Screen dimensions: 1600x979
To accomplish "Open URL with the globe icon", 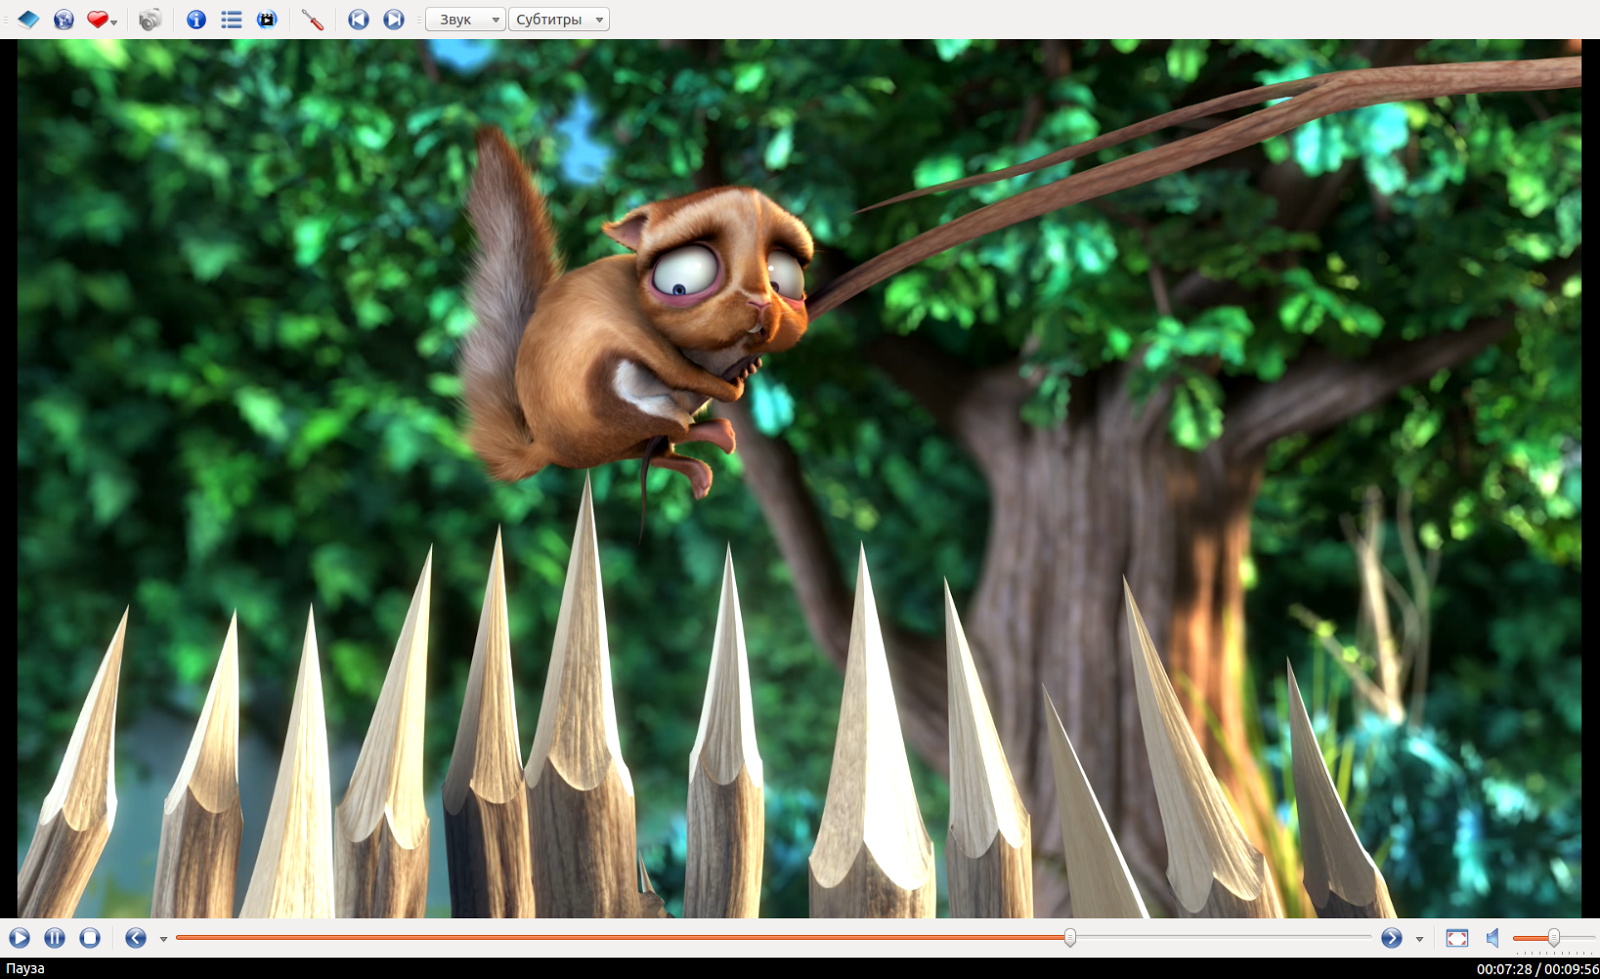I will [x=63, y=19].
